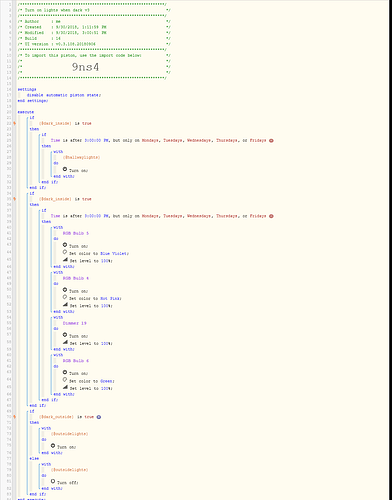Open the RGB Bulb 6 device selector

click(x=76, y=361)
